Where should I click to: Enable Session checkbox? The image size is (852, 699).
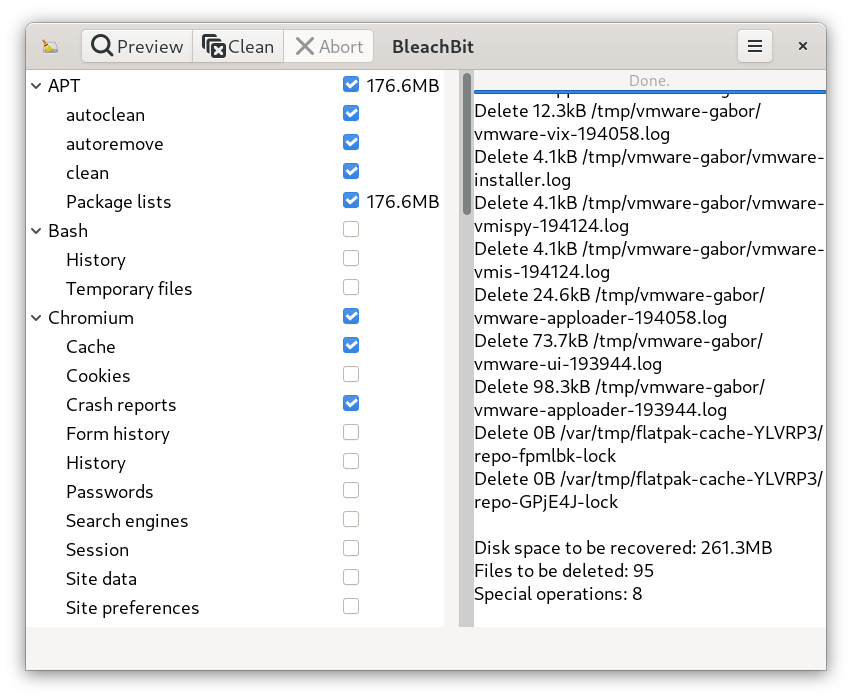pos(351,548)
